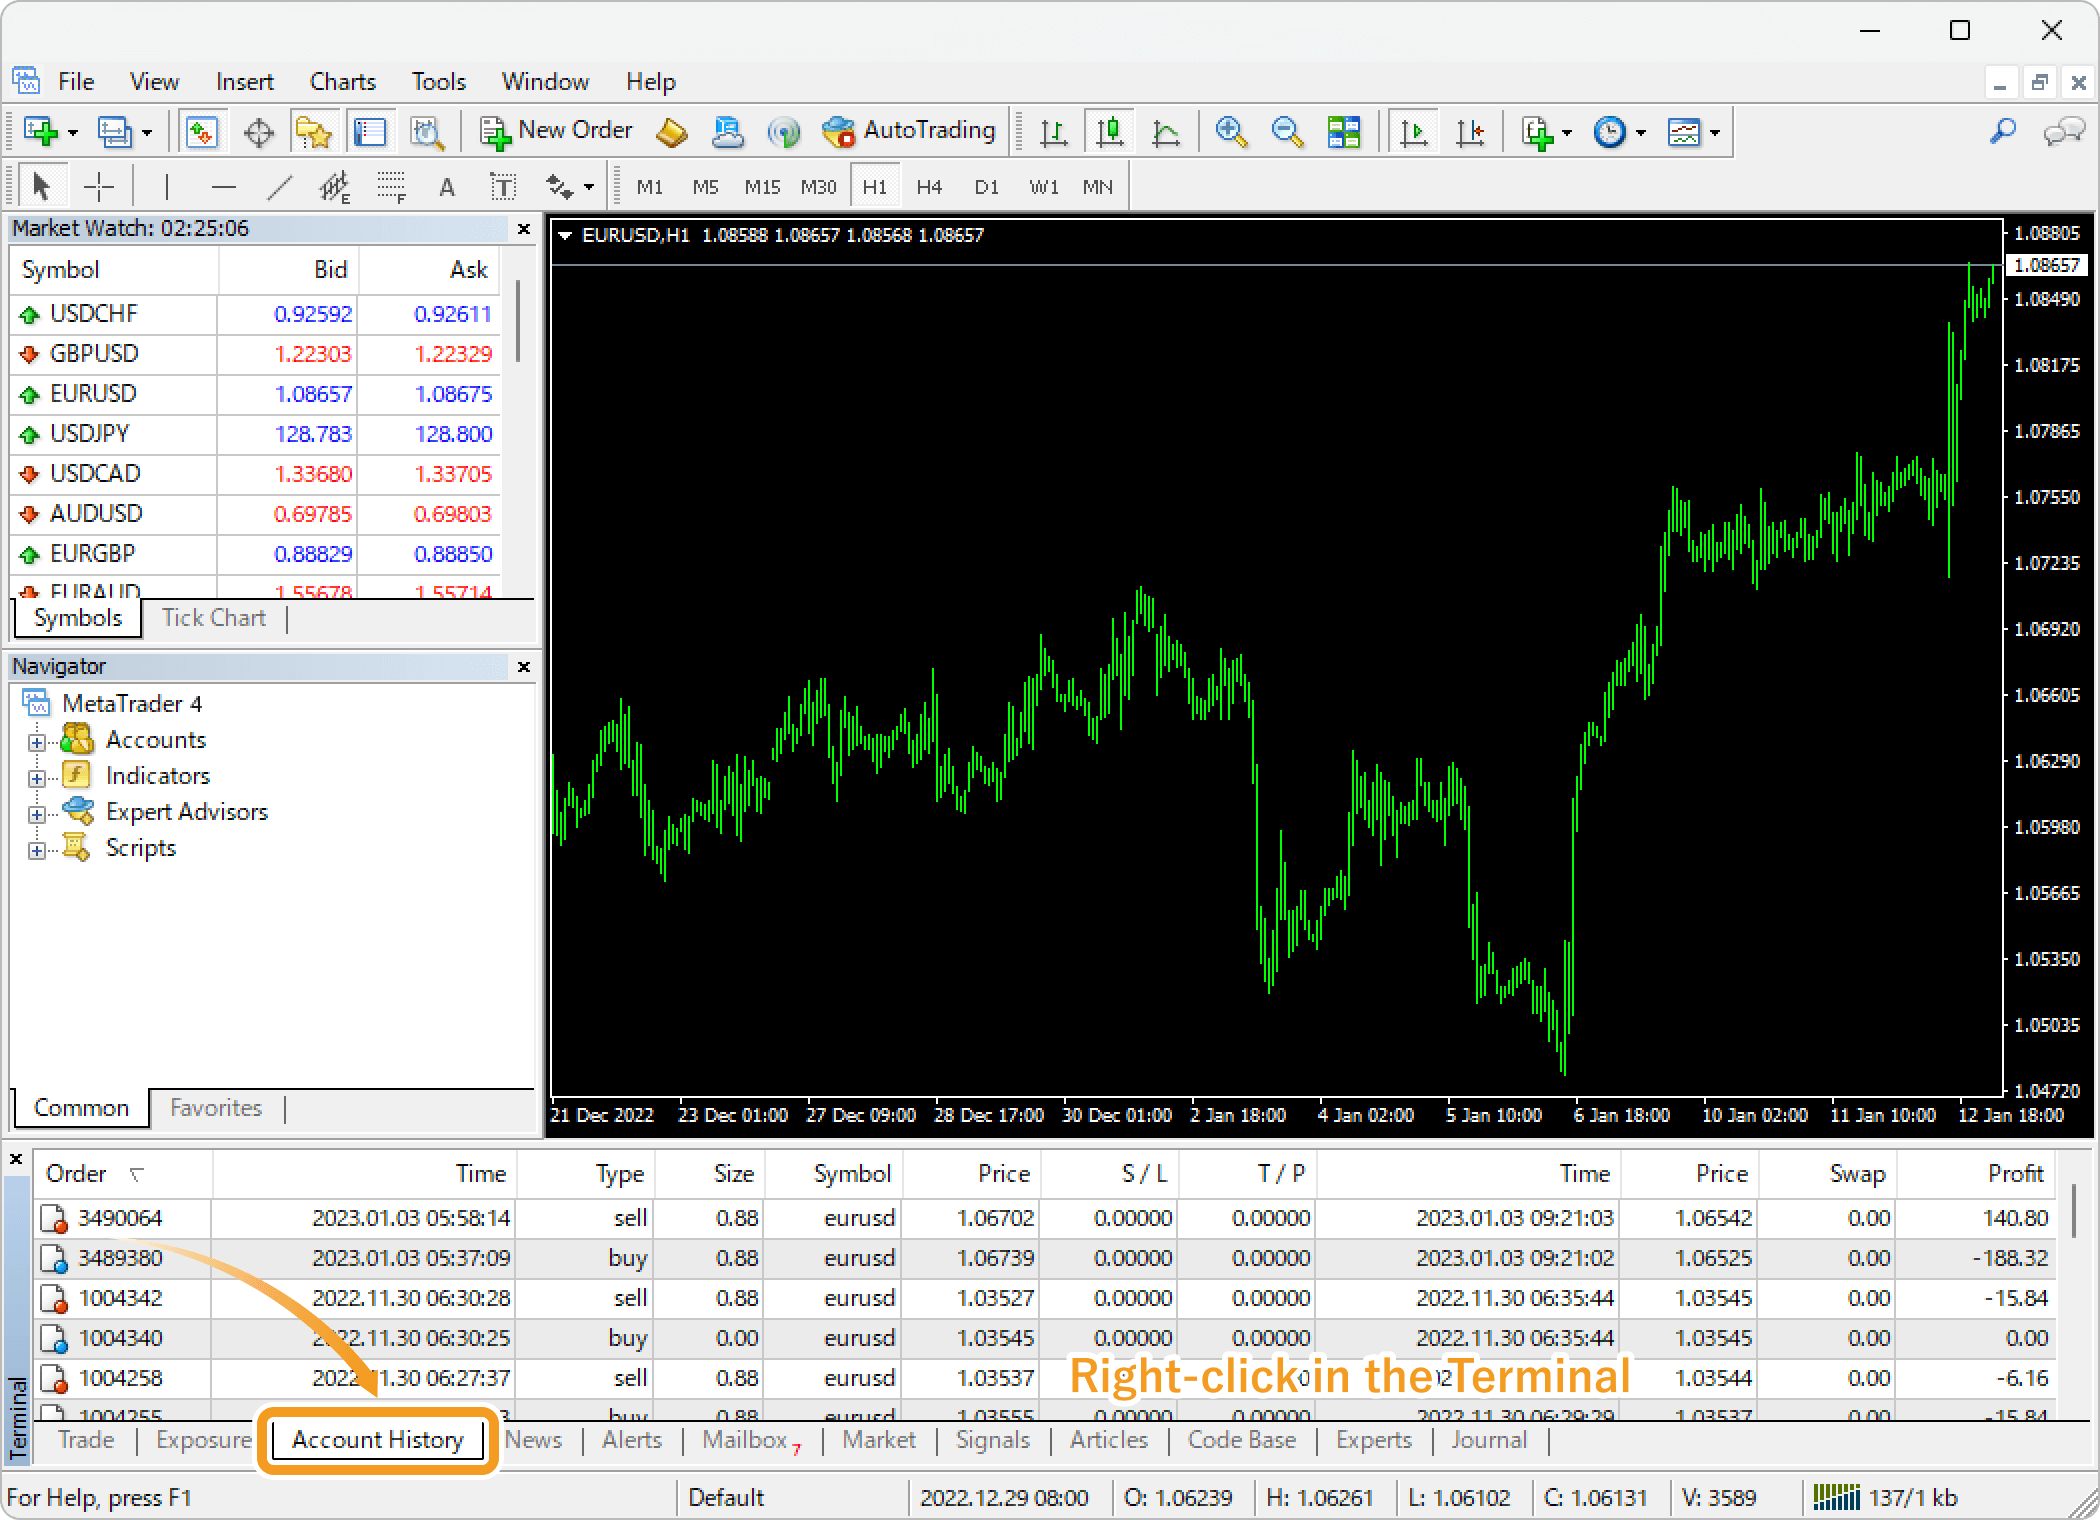Open the chat bubbles icon
This screenshot has height=1520, width=2100.
(2063, 131)
